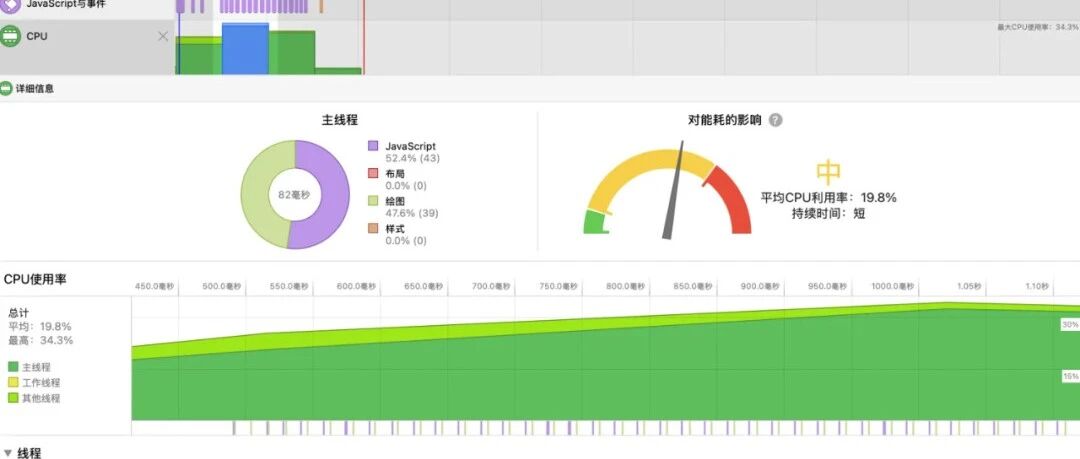
Task: Open help icon next to 对能耗的影响
Action: tap(776, 120)
